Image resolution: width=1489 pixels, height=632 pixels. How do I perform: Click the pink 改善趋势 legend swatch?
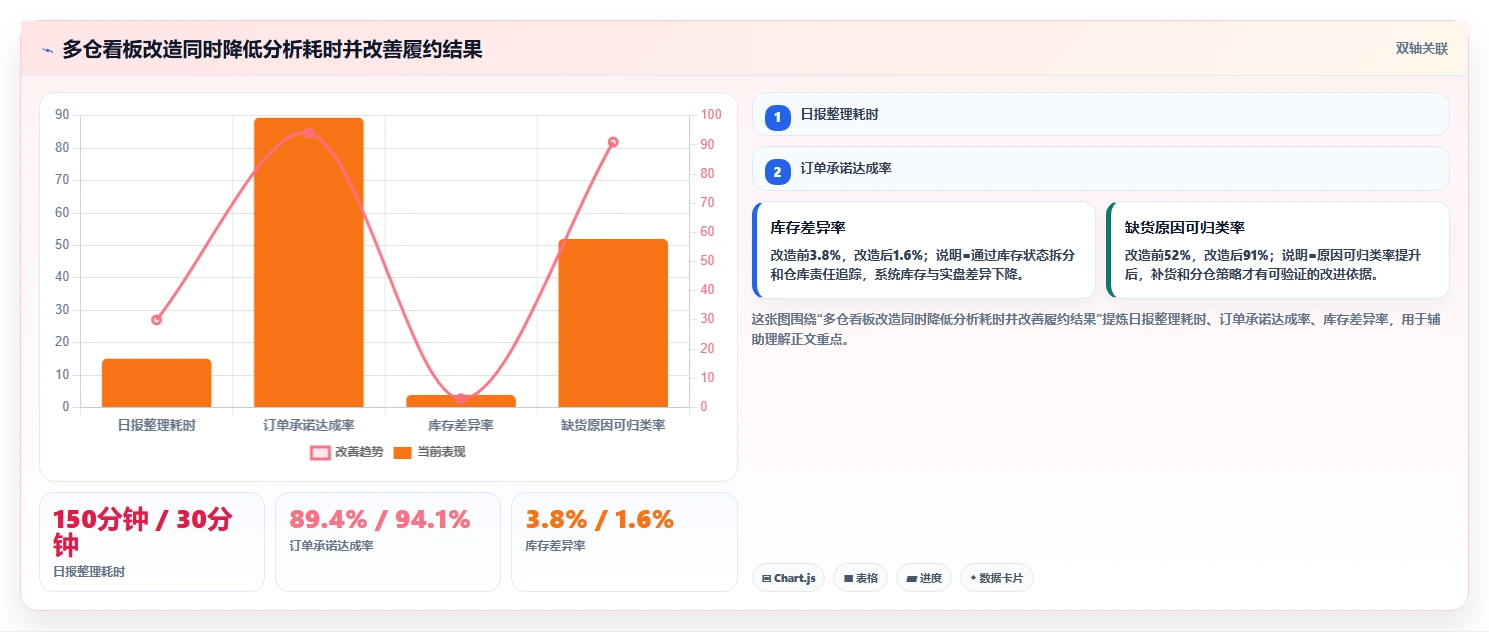pyautogui.click(x=320, y=452)
